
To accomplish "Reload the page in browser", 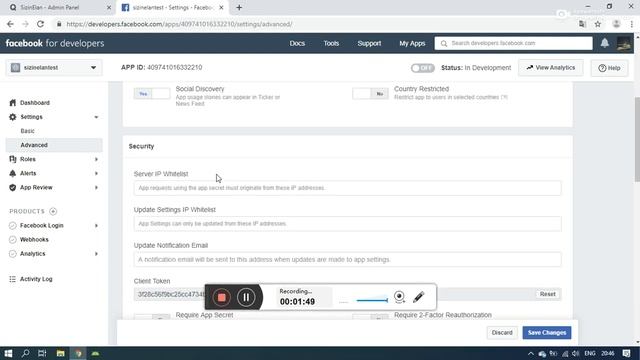I will [x=40, y=24].
